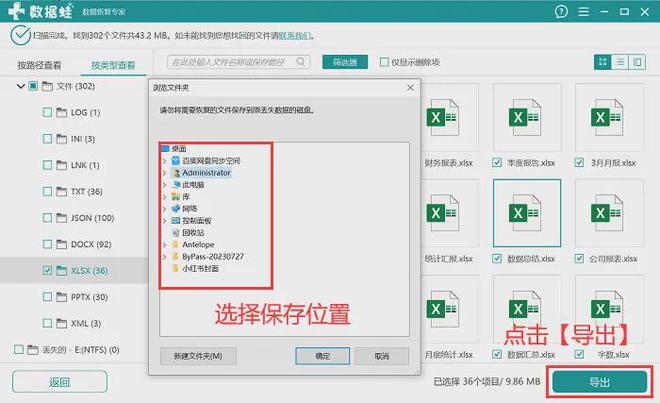The height and width of the screenshot is (403, 660).
Task: Open the help question mark icon
Action: pyautogui.click(x=561, y=11)
